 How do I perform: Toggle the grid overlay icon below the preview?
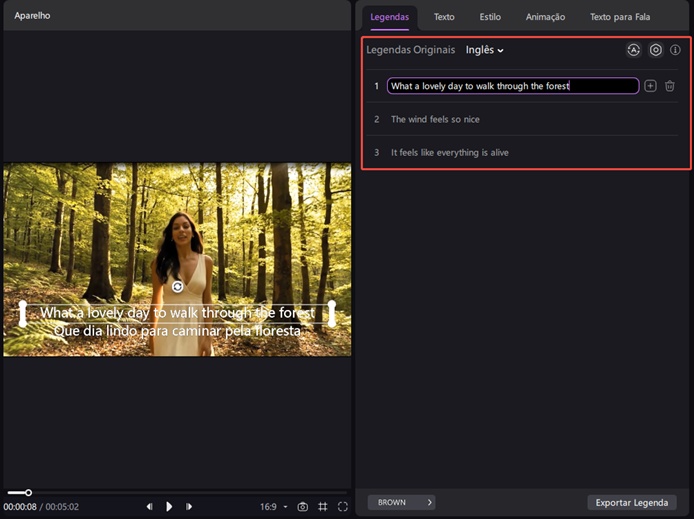pyautogui.click(x=322, y=507)
